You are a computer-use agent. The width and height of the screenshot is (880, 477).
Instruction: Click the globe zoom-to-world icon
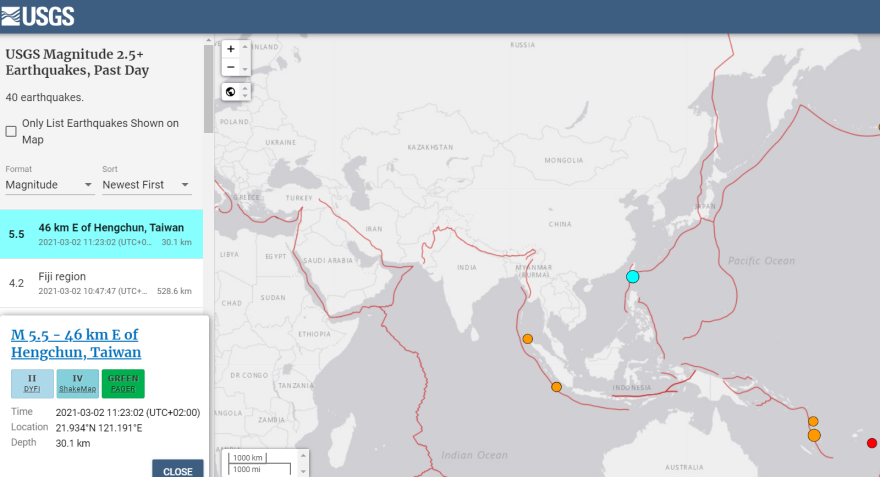click(x=231, y=92)
